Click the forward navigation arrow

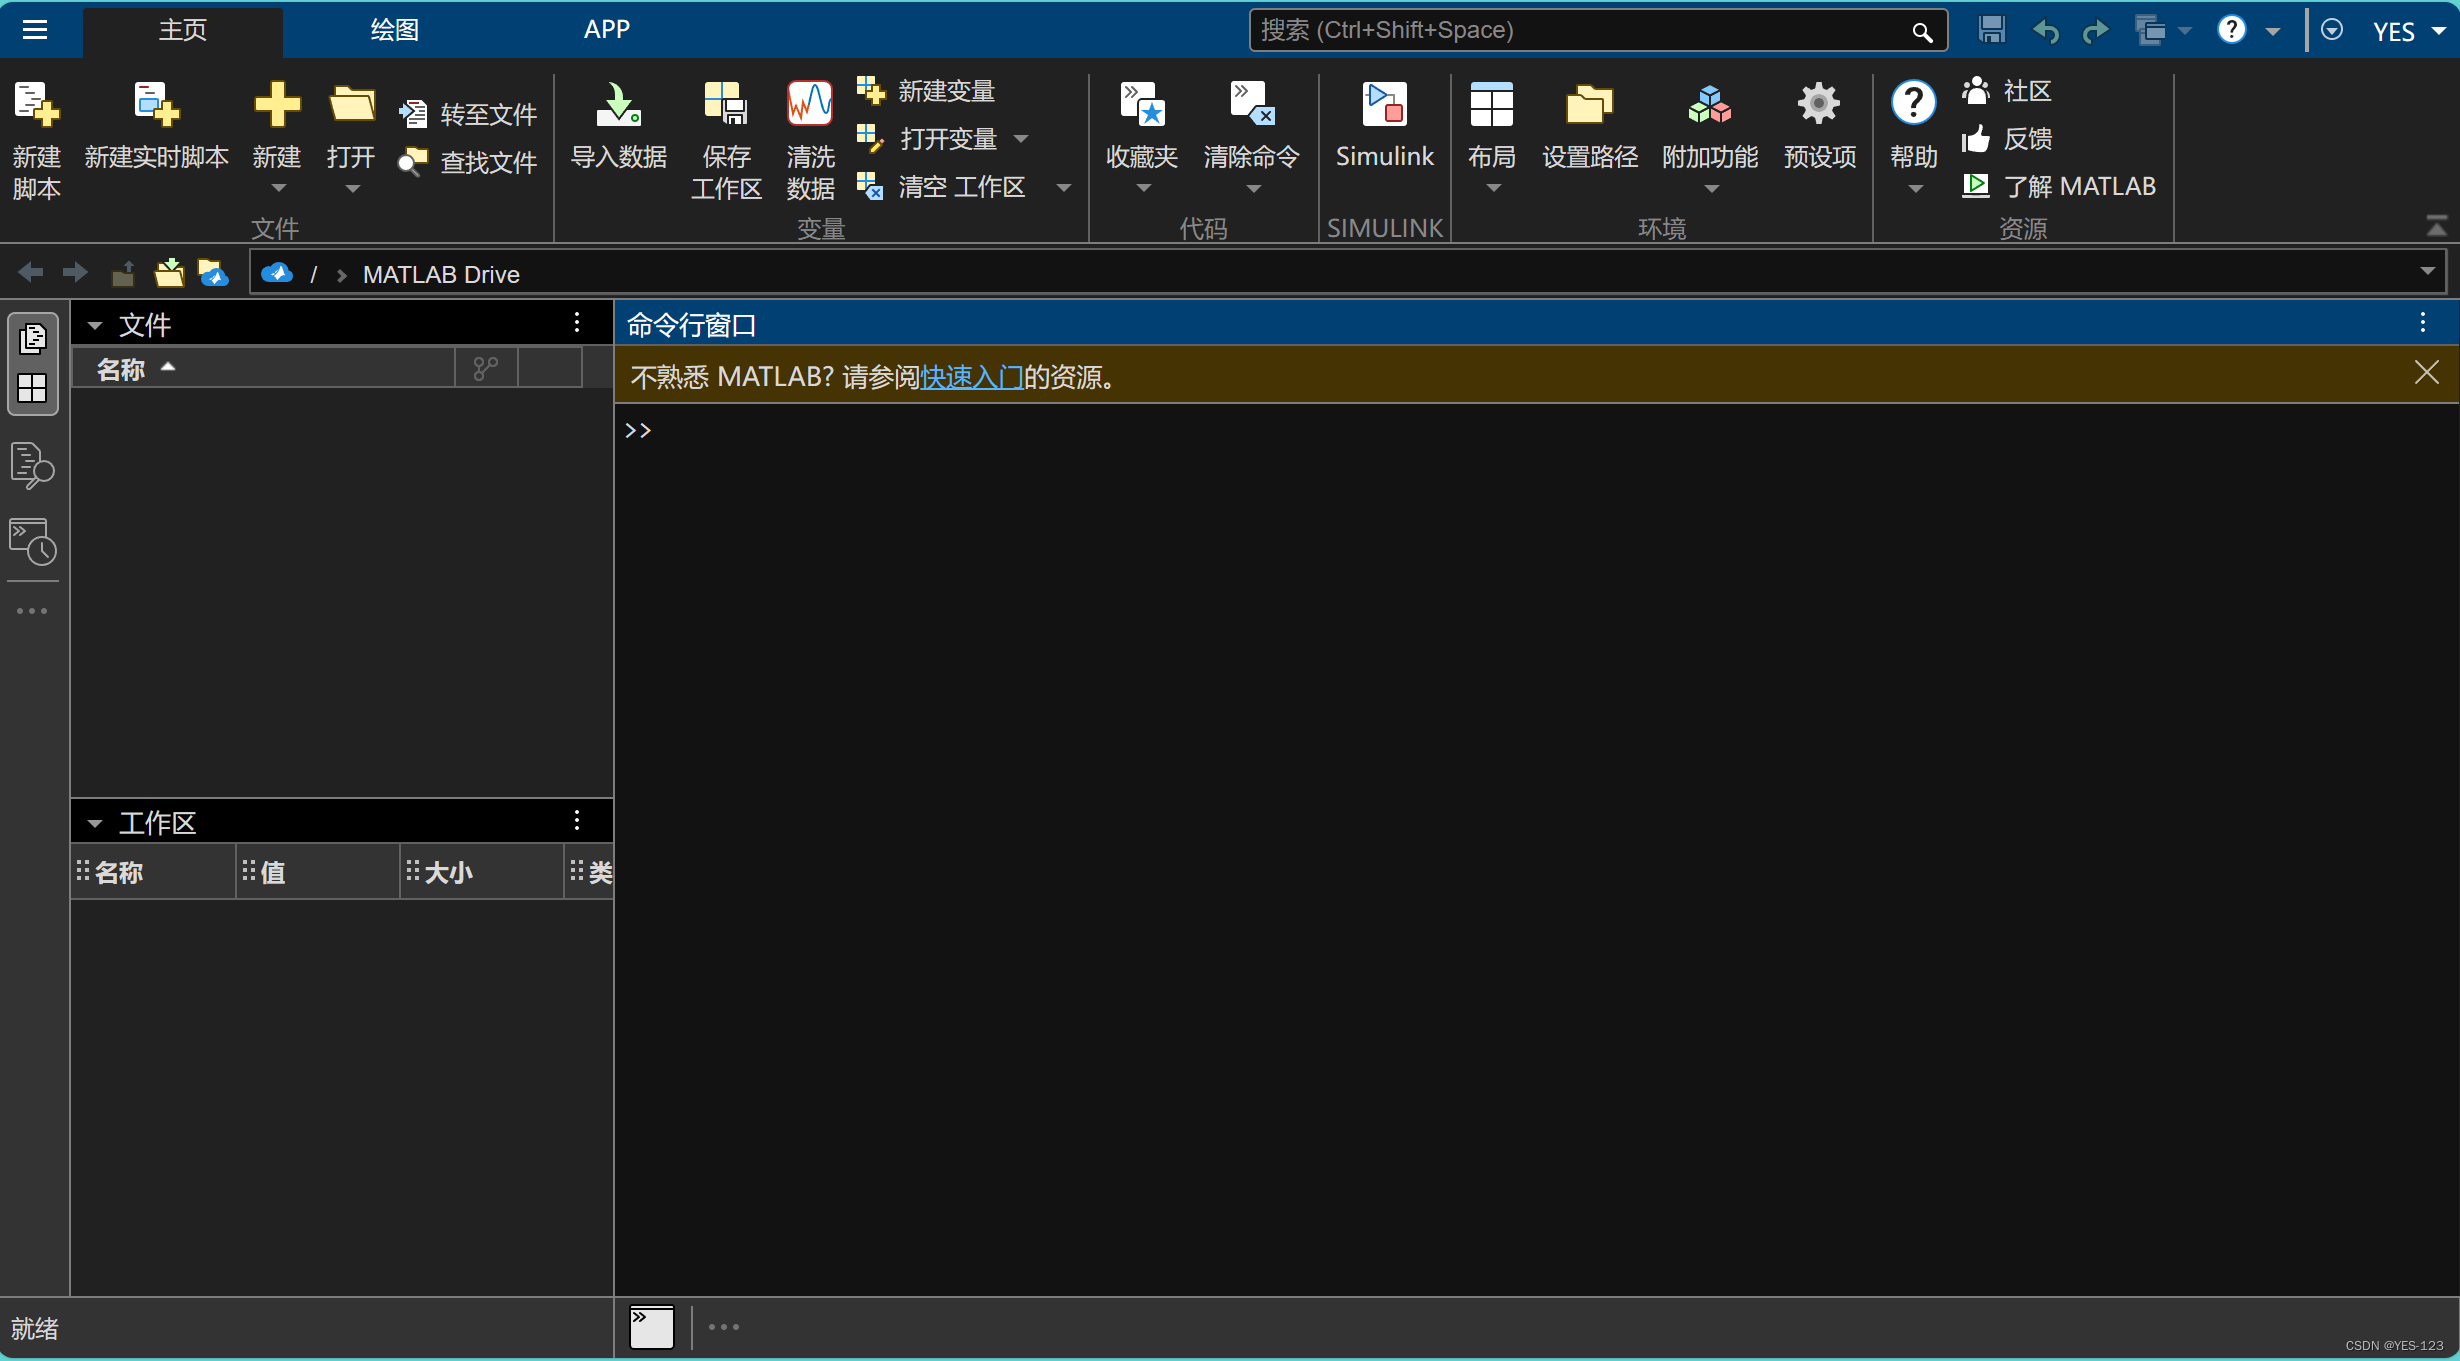point(75,272)
